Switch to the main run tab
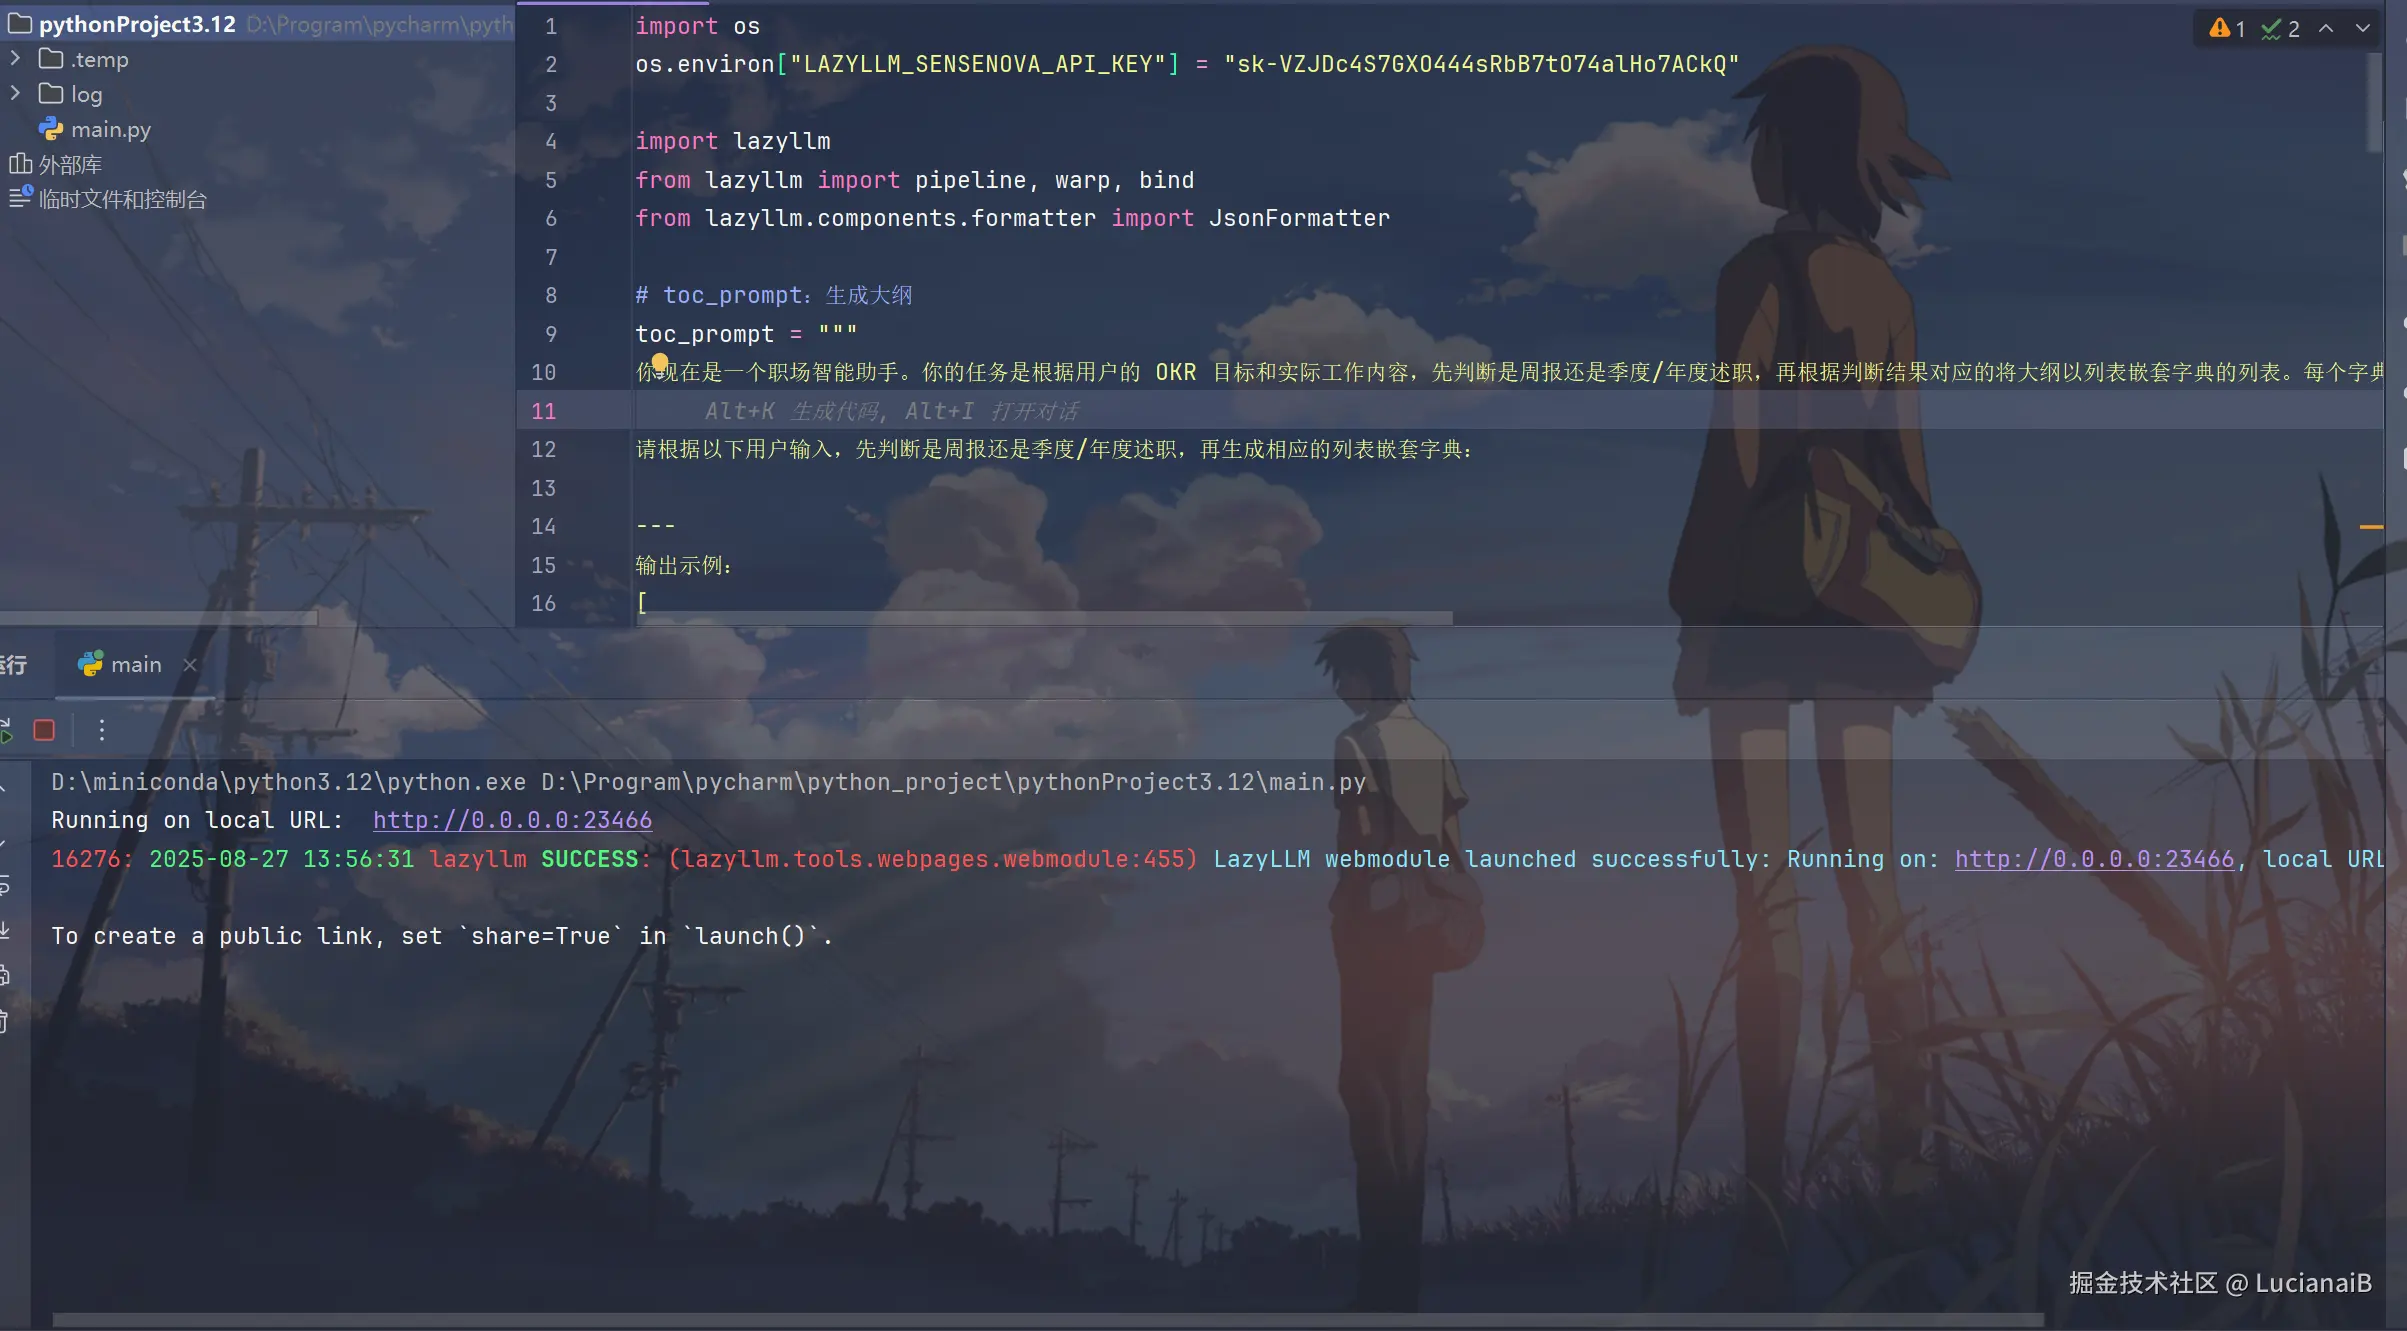Image resolution: width=2407 pixels, height=1331 pixels. pos(134,664)
